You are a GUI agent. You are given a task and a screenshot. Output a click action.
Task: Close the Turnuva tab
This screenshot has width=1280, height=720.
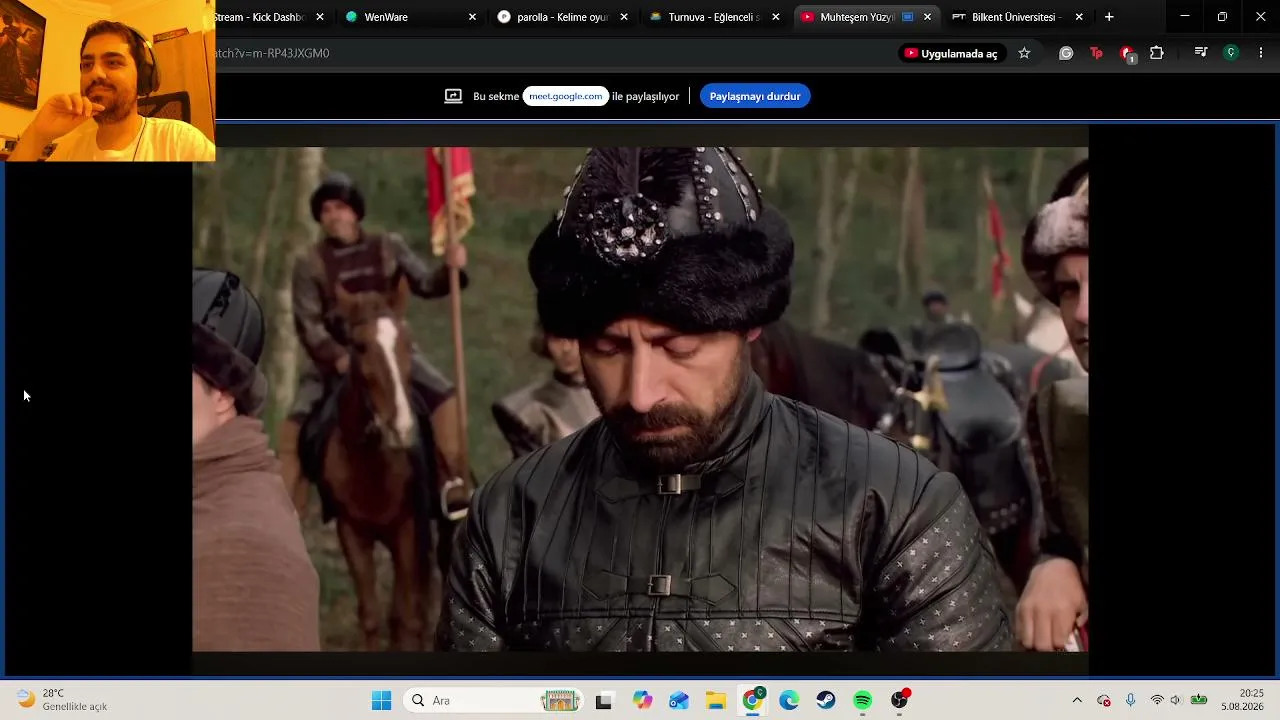click(776, 17)
